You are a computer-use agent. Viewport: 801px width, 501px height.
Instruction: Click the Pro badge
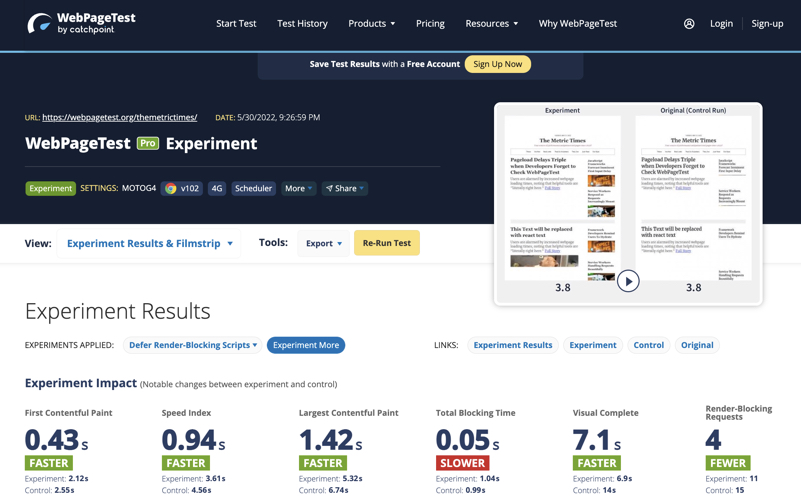point(148,144)
